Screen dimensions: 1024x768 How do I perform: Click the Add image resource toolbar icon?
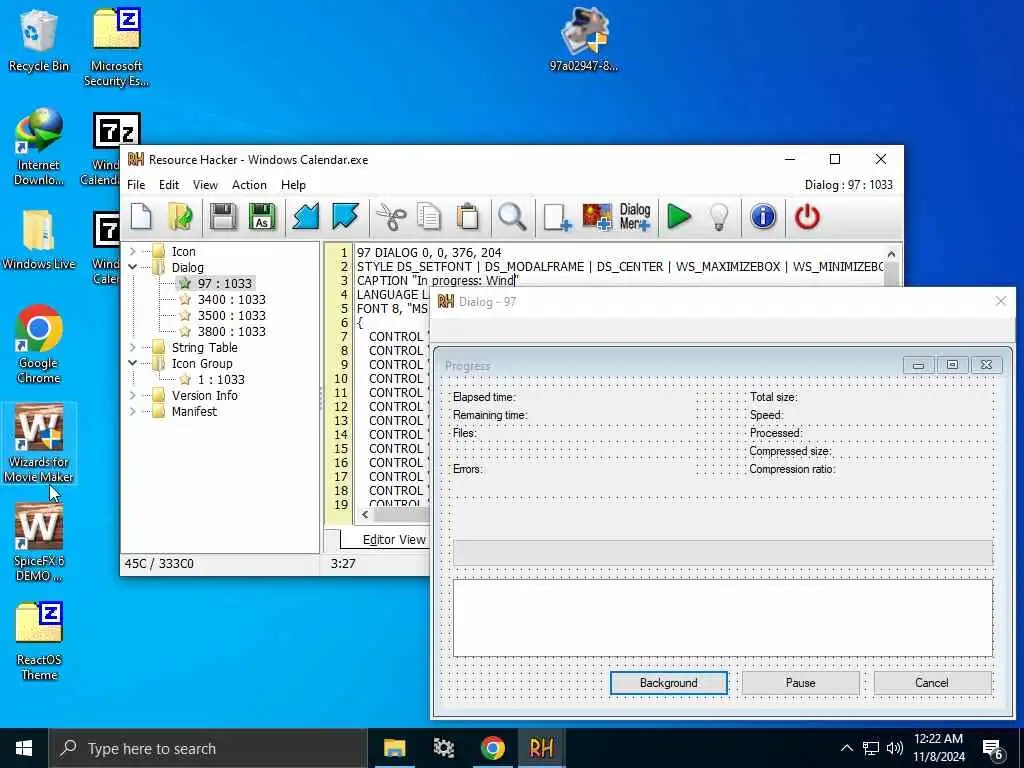tap(597, 217)
